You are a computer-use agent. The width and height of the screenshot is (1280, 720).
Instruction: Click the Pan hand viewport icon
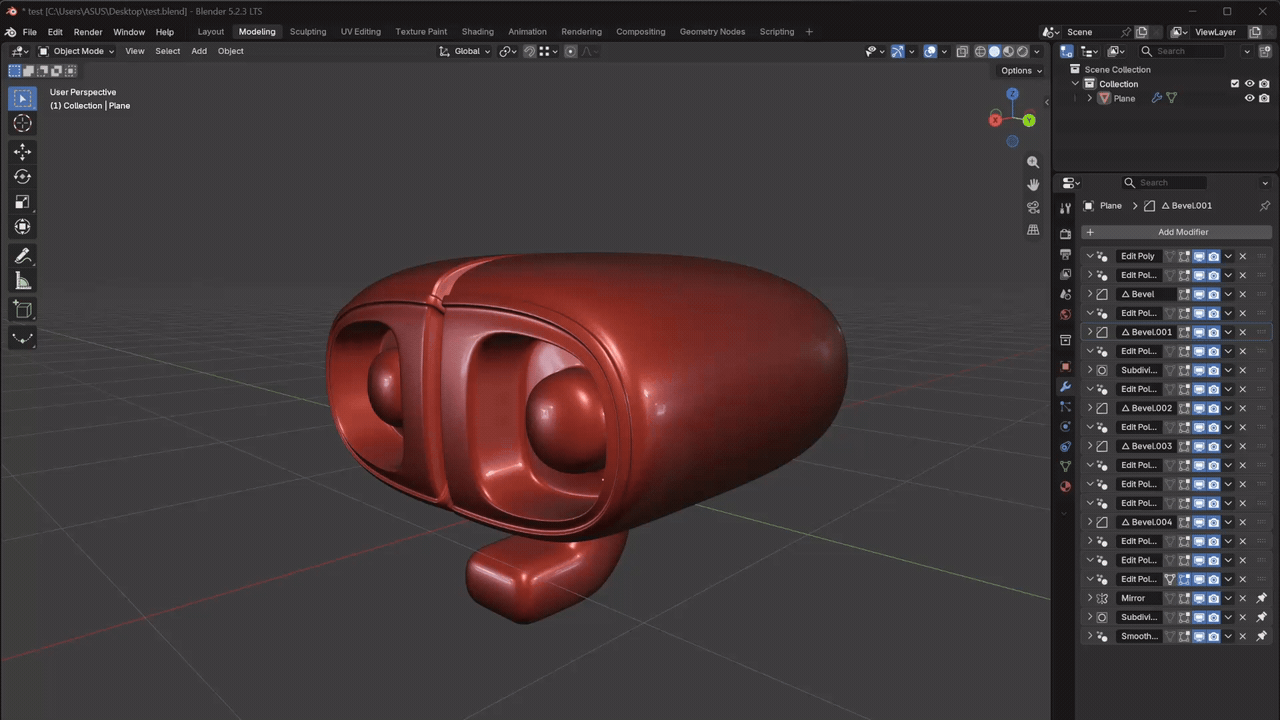coord(1033,185)
